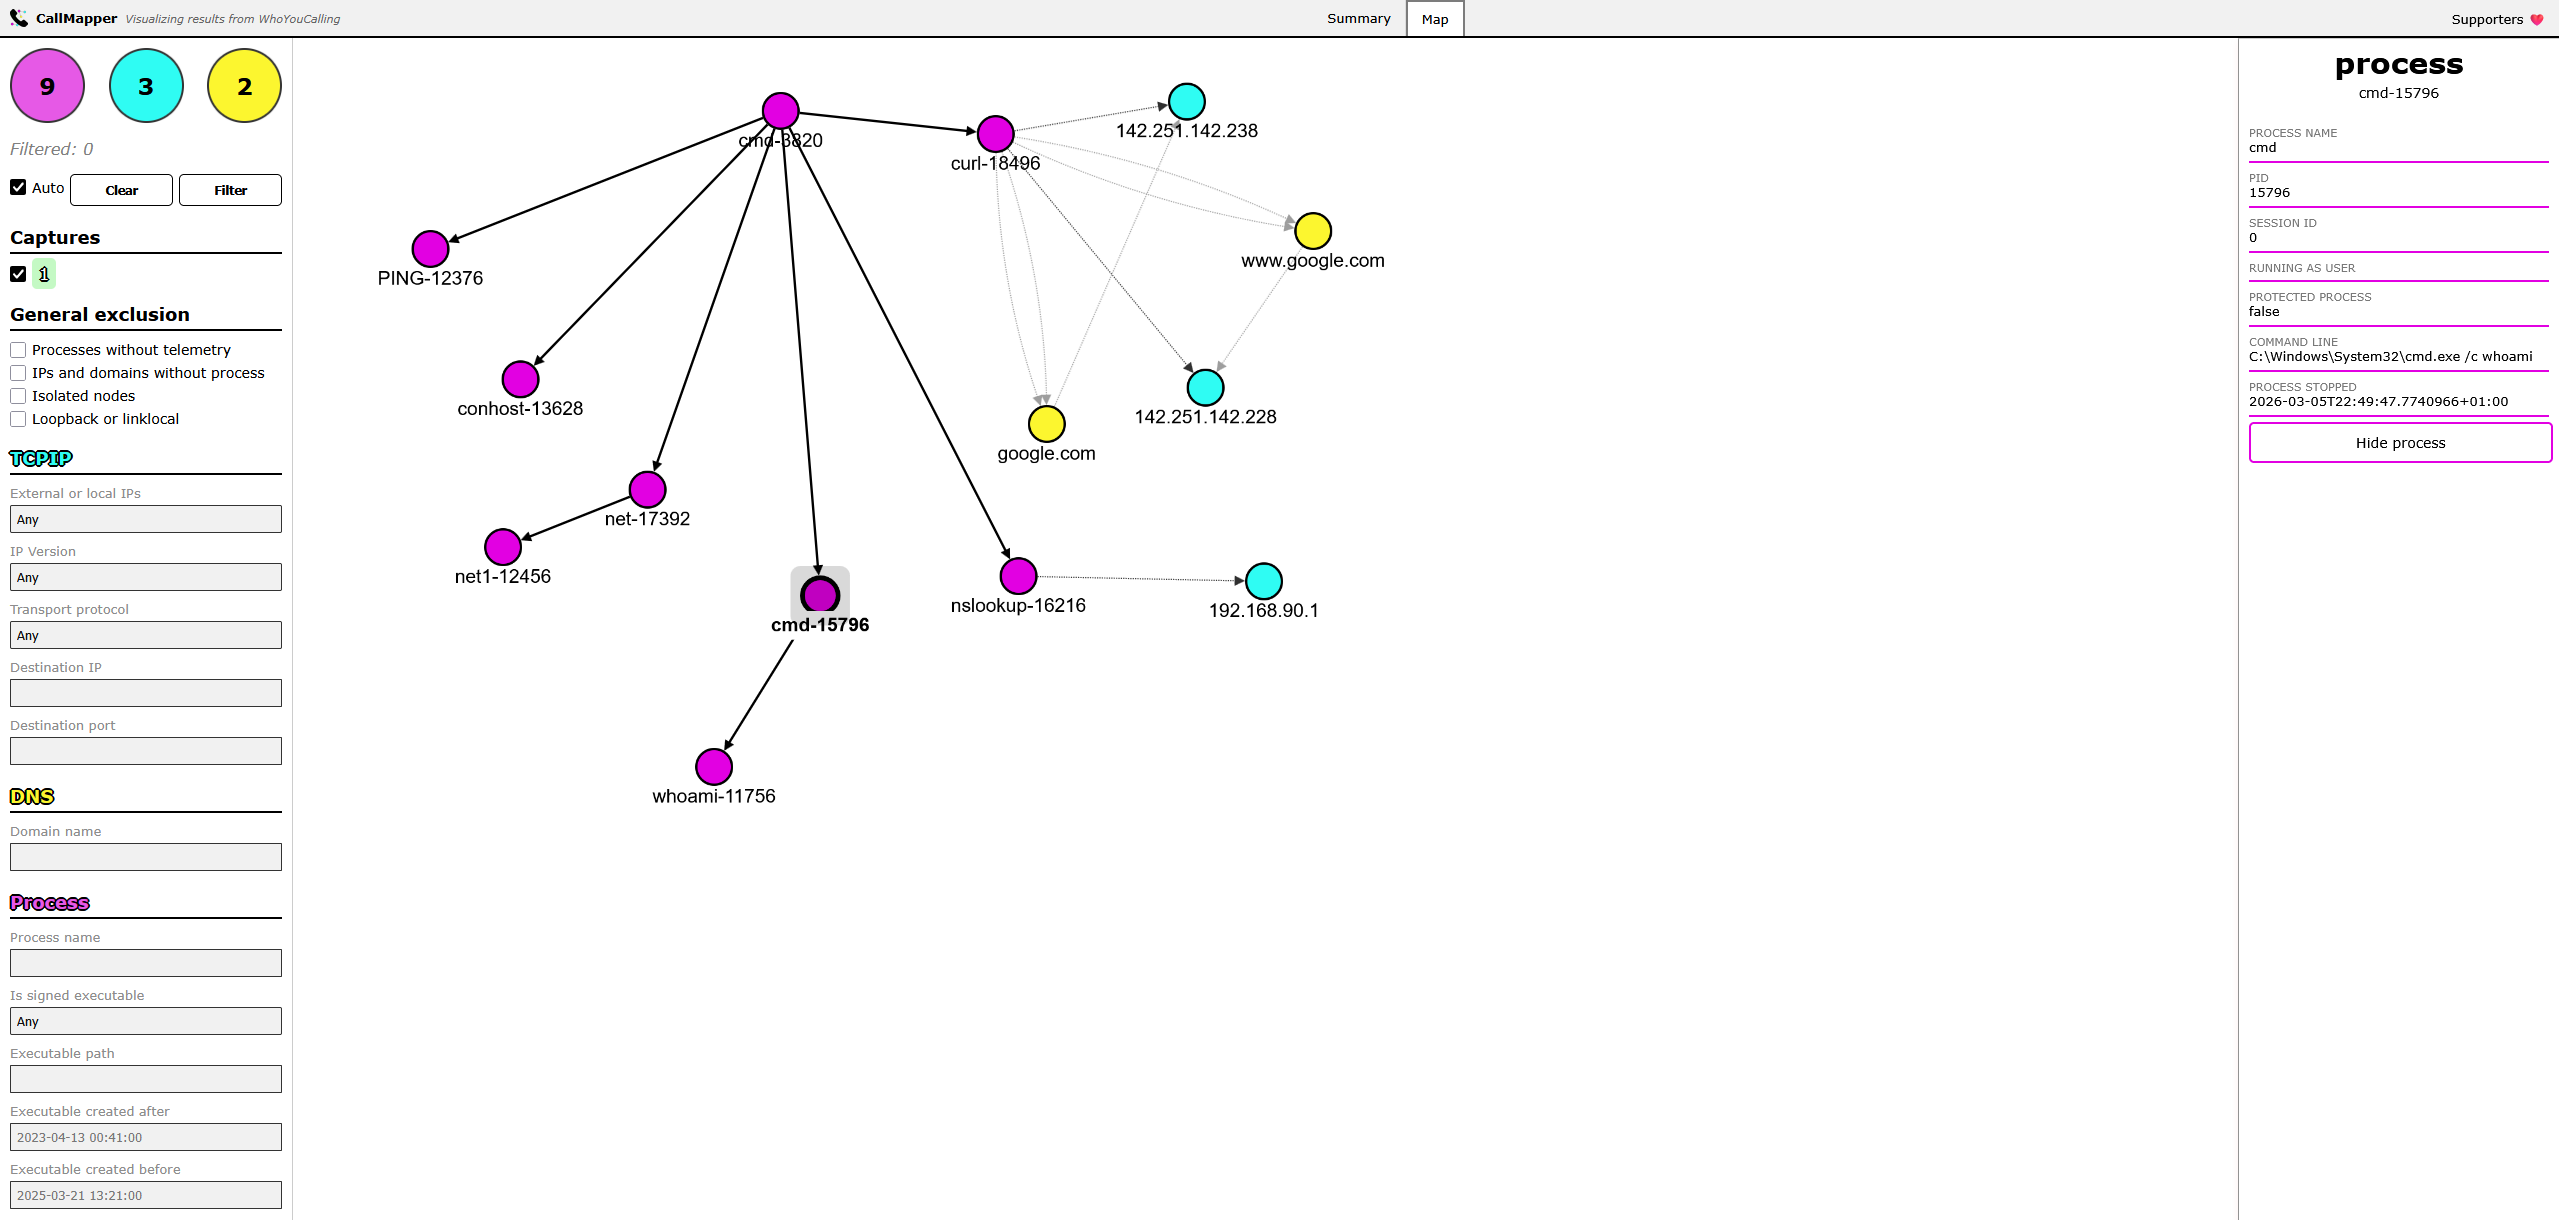This screenshot has height=1220, width=2559.
Task: Open the IP Version dropdown
Action: 145,577
